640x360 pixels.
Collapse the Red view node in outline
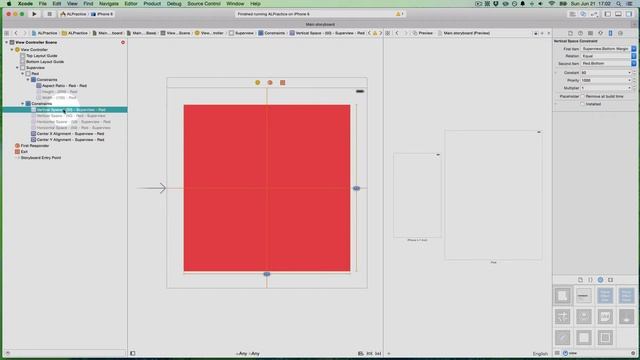pyautogui.click(x=23, y=74)
